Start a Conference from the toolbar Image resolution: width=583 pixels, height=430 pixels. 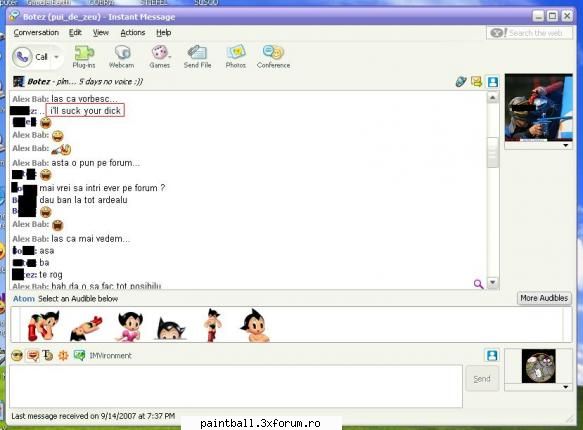[273, 57]
